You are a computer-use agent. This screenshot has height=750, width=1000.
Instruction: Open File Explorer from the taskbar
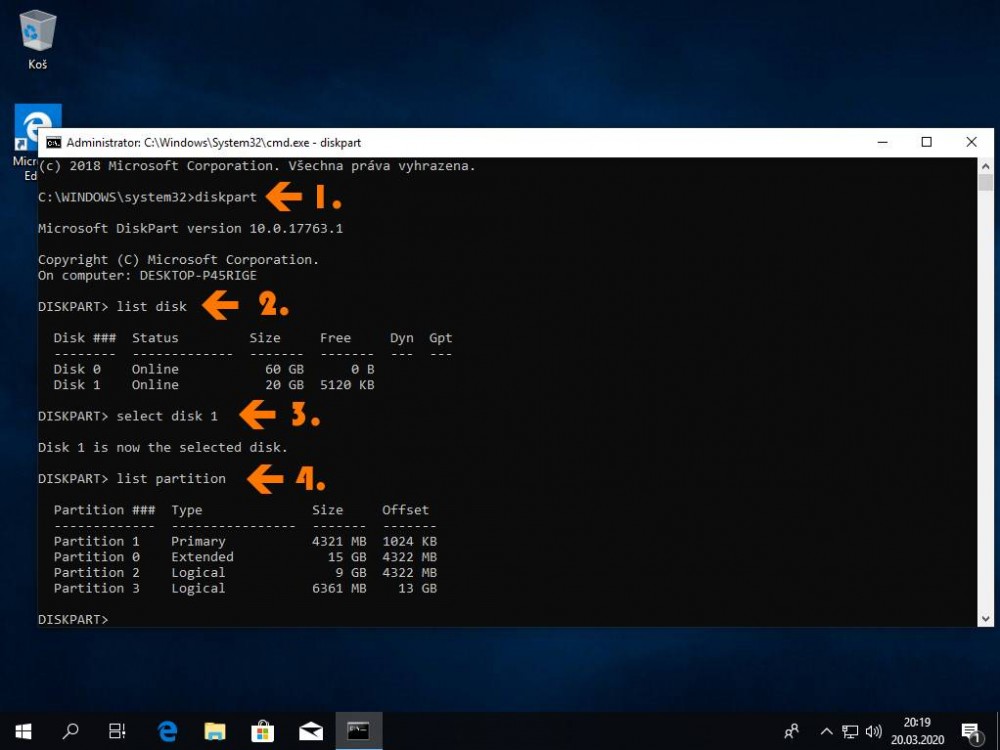coord(215,731)
